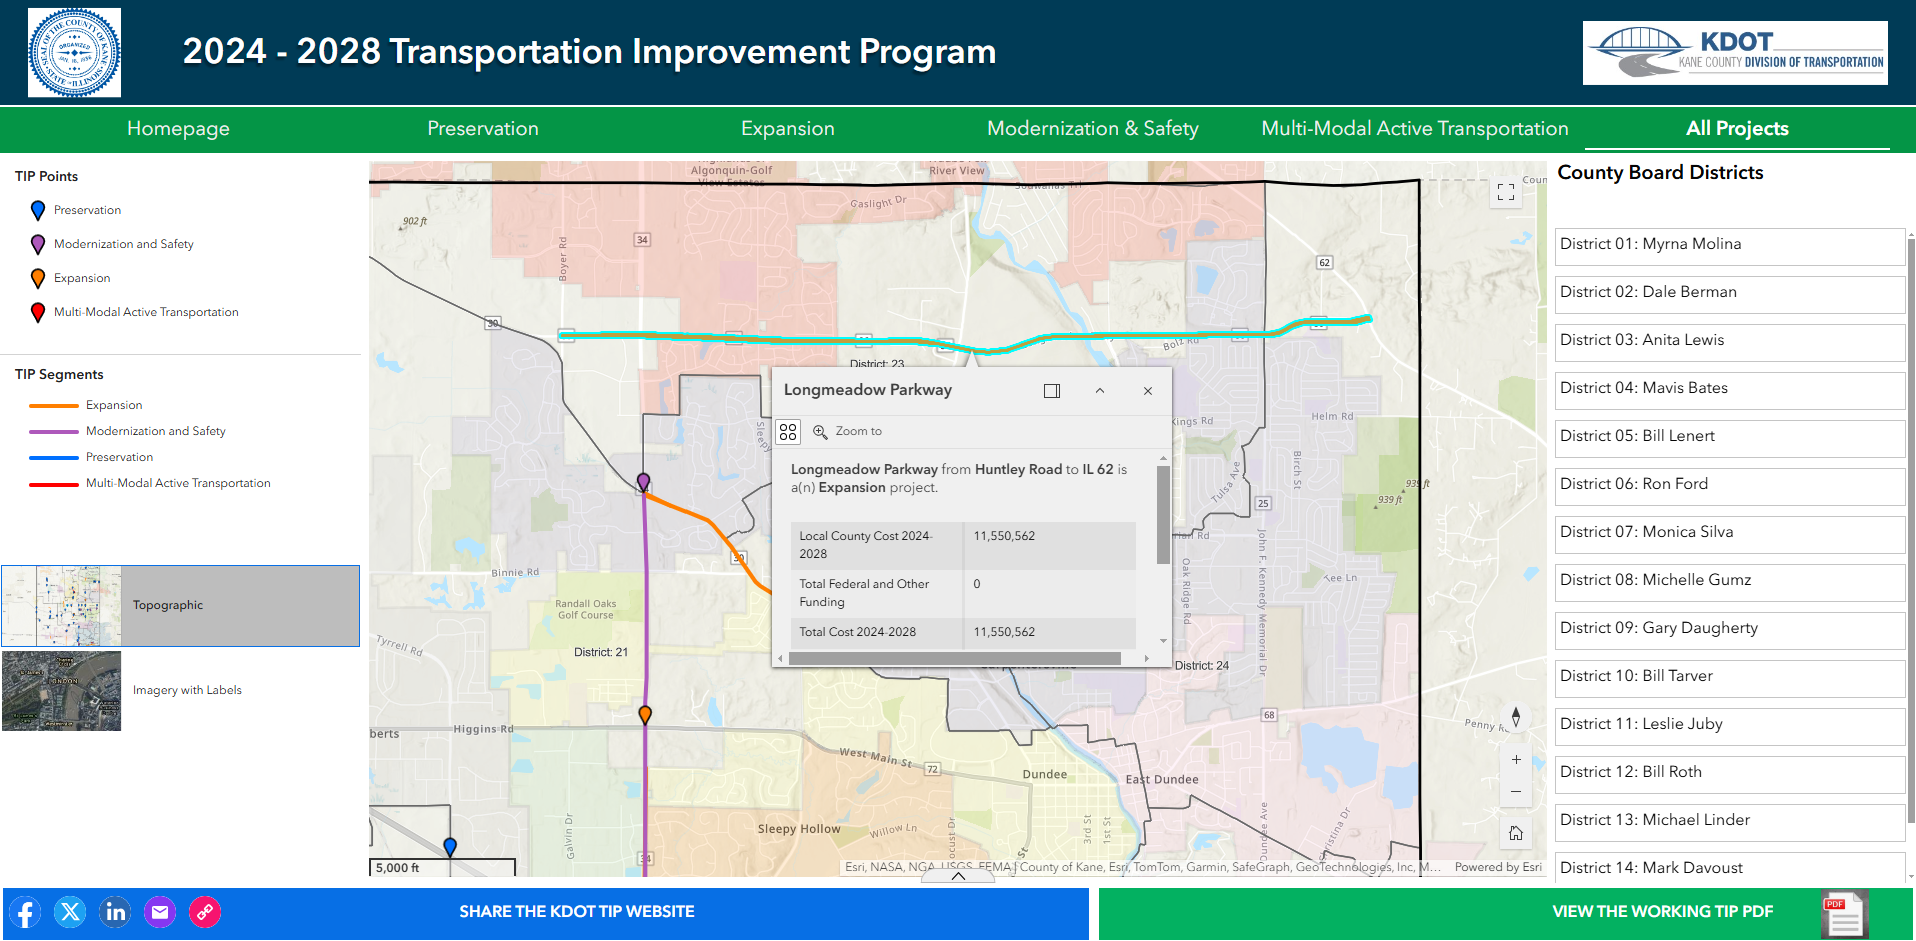Click the KDOT logo image
The image size is (1916, 941).
(x=1735, y=53)
